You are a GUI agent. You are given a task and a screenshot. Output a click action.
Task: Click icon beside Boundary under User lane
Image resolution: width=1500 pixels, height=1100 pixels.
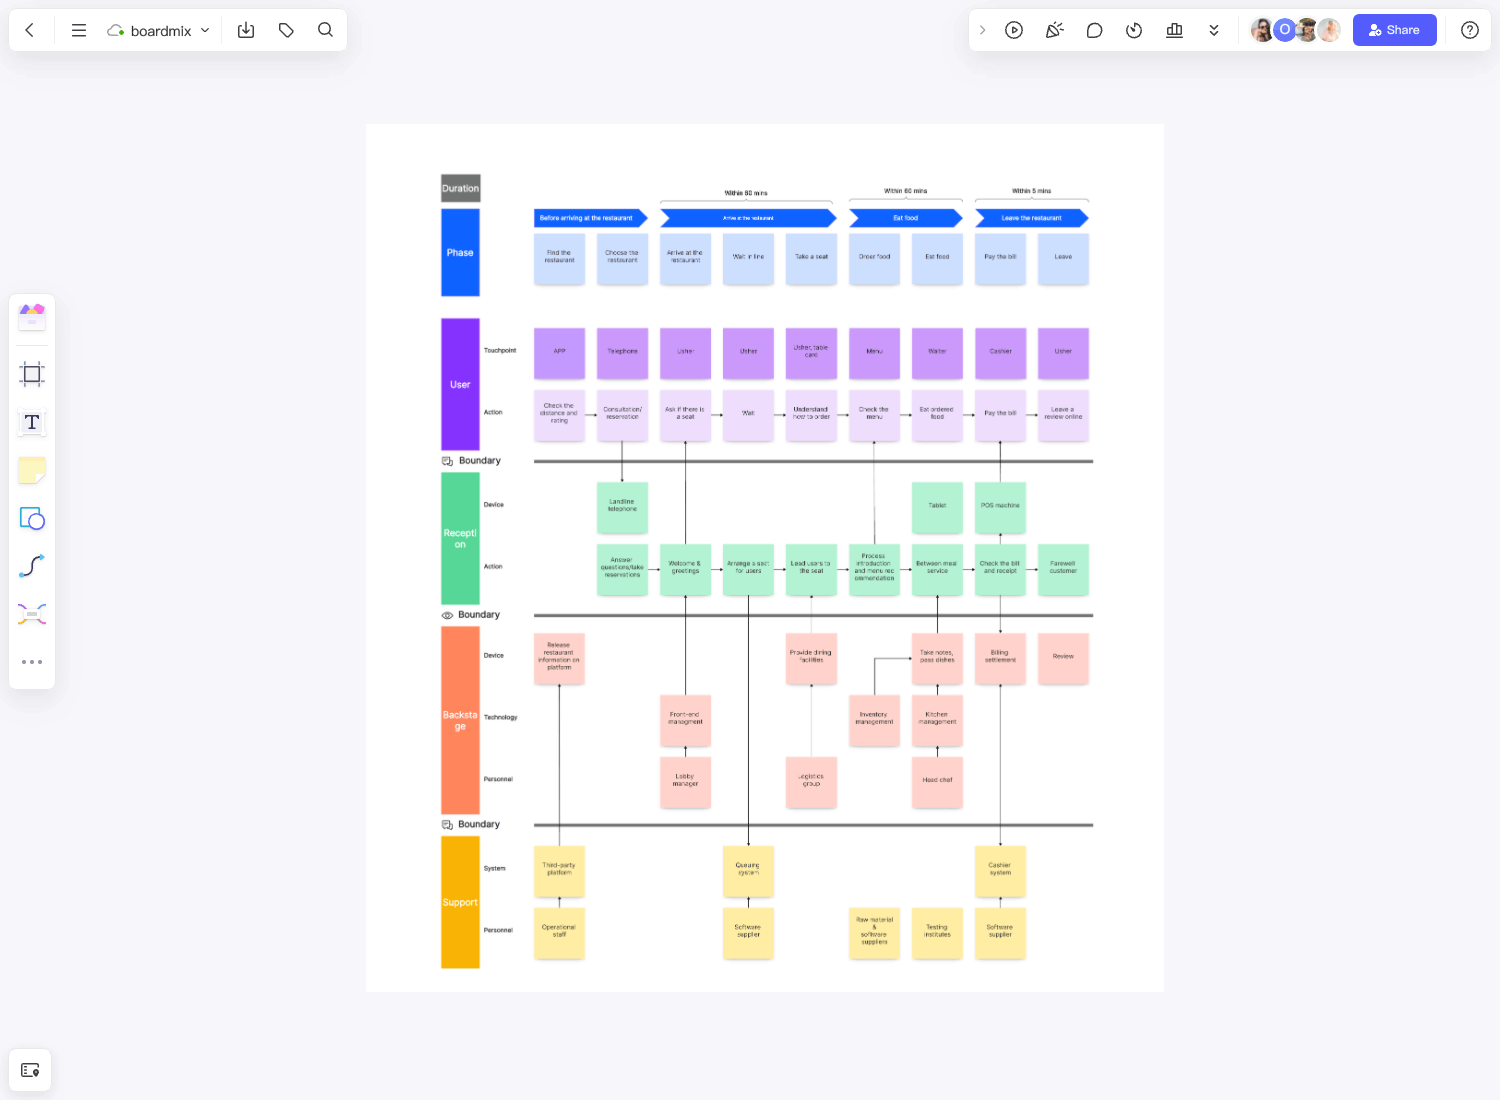447,461
